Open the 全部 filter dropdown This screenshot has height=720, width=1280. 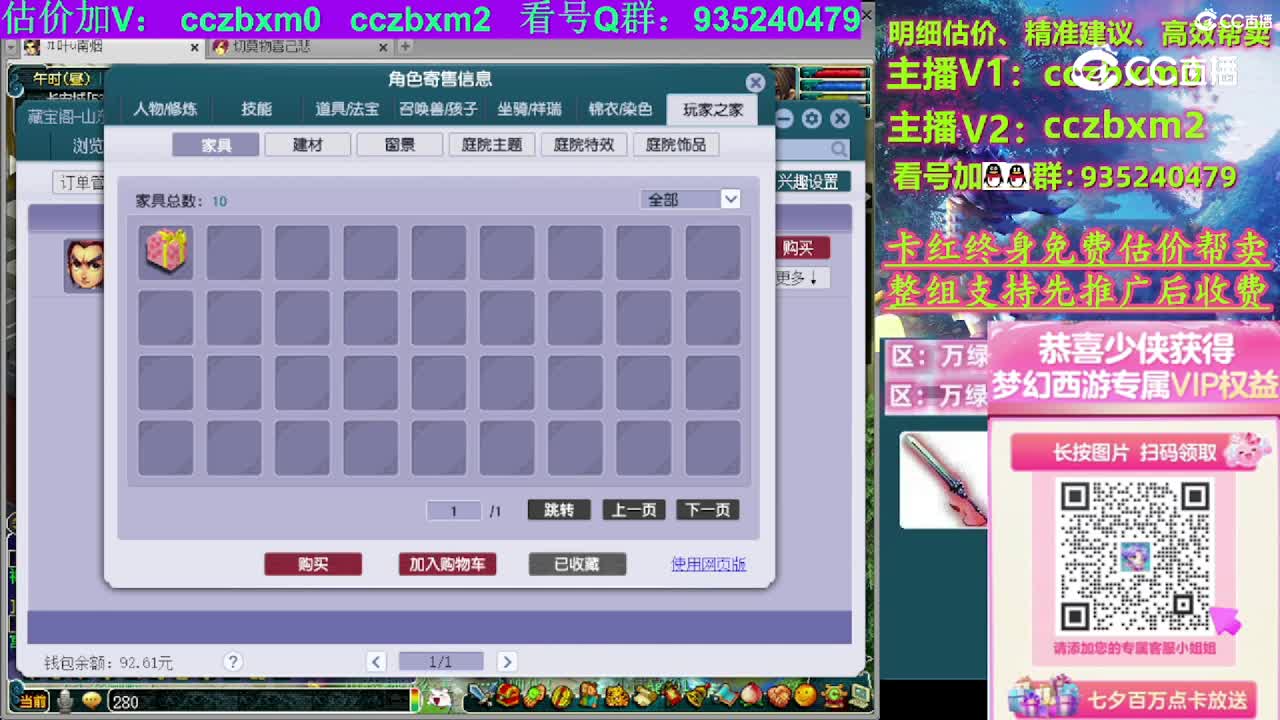coord(690,199)
